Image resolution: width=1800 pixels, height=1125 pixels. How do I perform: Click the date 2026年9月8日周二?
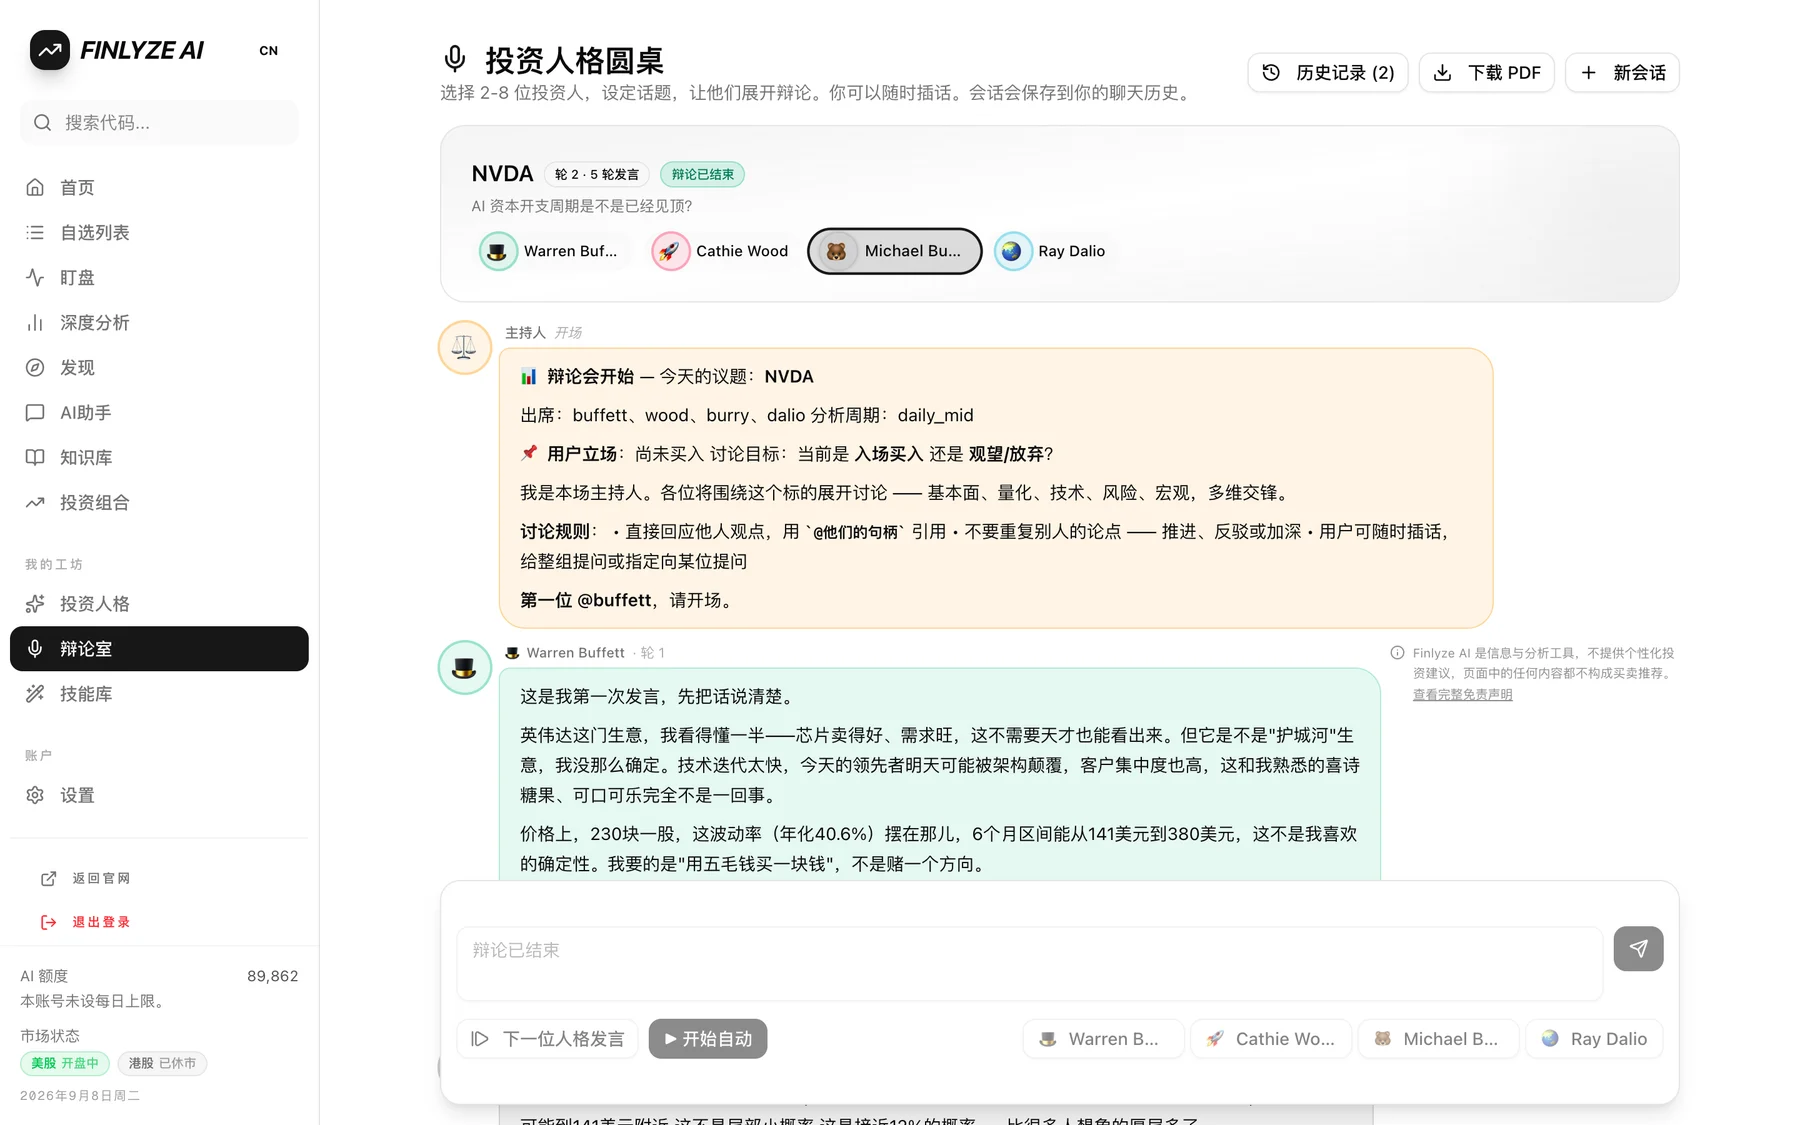80,1096
